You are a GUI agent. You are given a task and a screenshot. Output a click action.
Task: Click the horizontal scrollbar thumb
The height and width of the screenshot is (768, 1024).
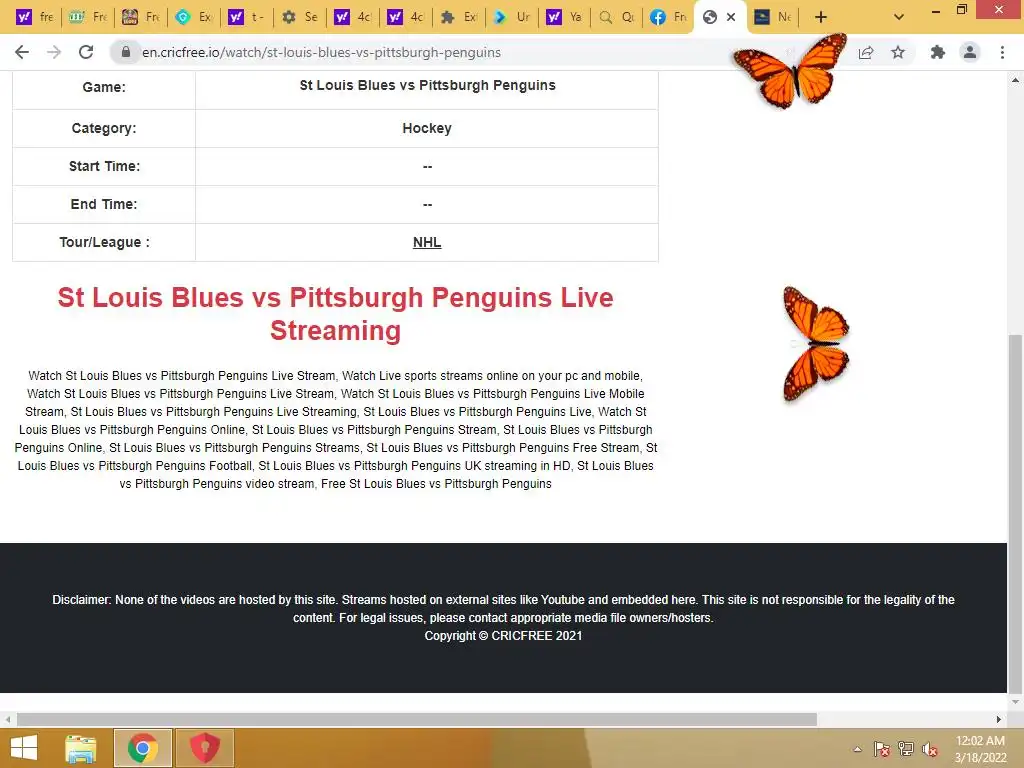pos(417,720)
